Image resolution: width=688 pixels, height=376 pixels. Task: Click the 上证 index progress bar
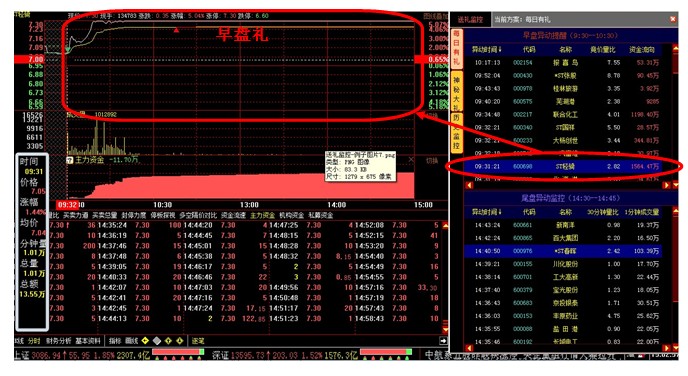[x=178, y=352]
